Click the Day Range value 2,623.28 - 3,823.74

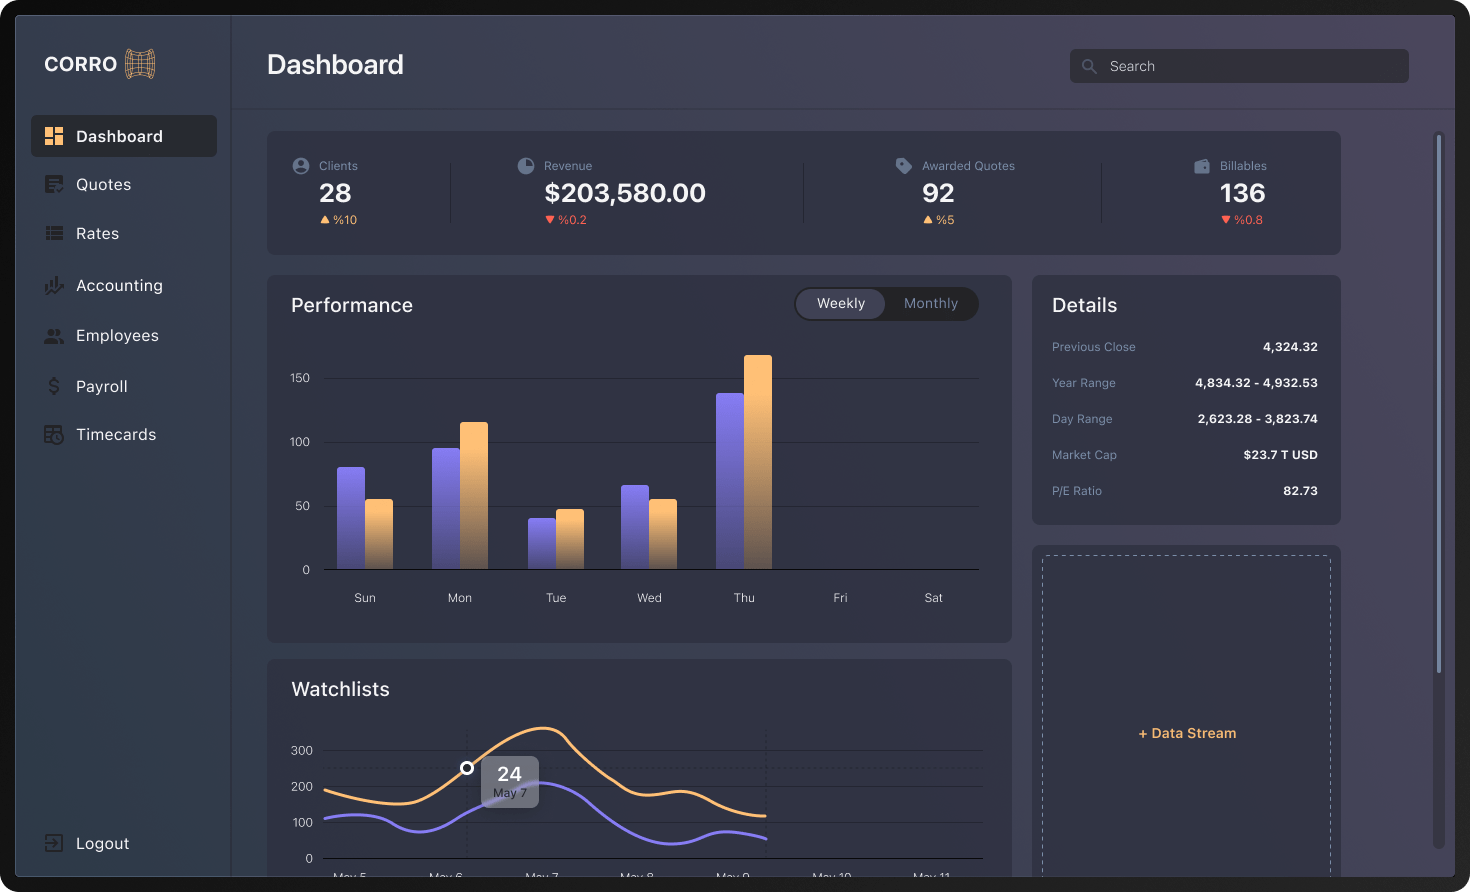(1258, 419)
